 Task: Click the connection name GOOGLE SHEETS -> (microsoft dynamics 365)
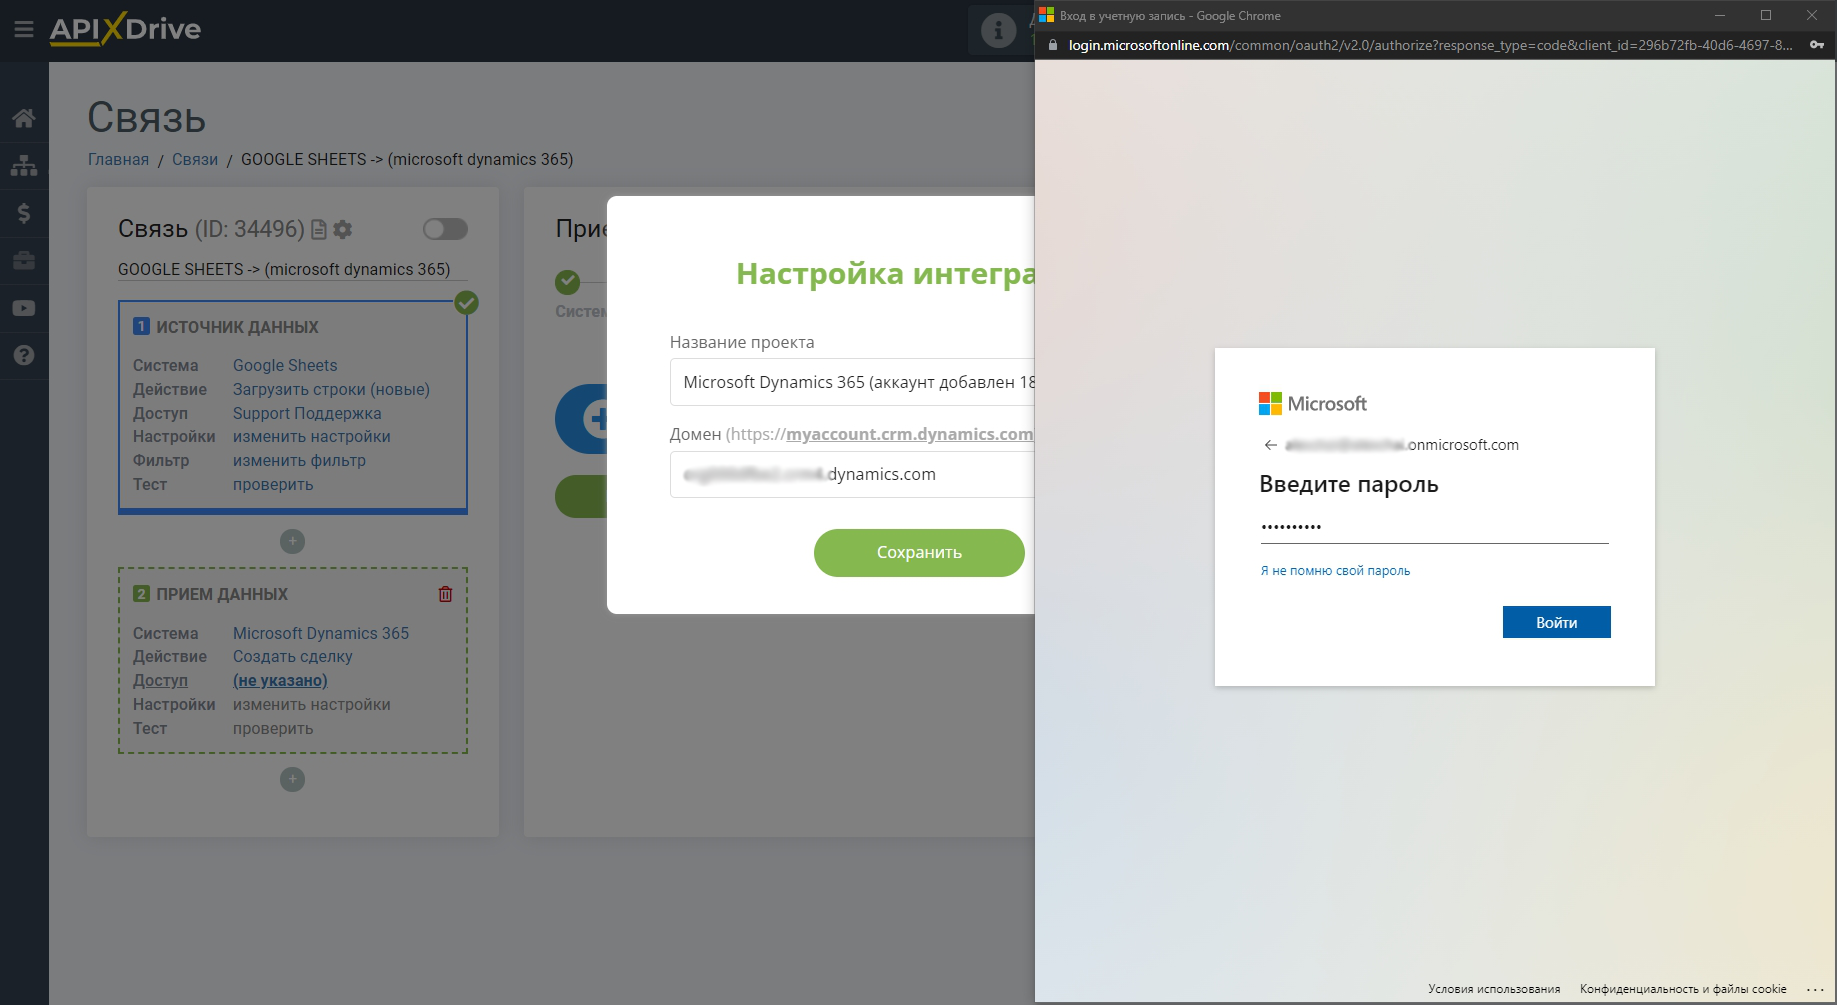284,269
